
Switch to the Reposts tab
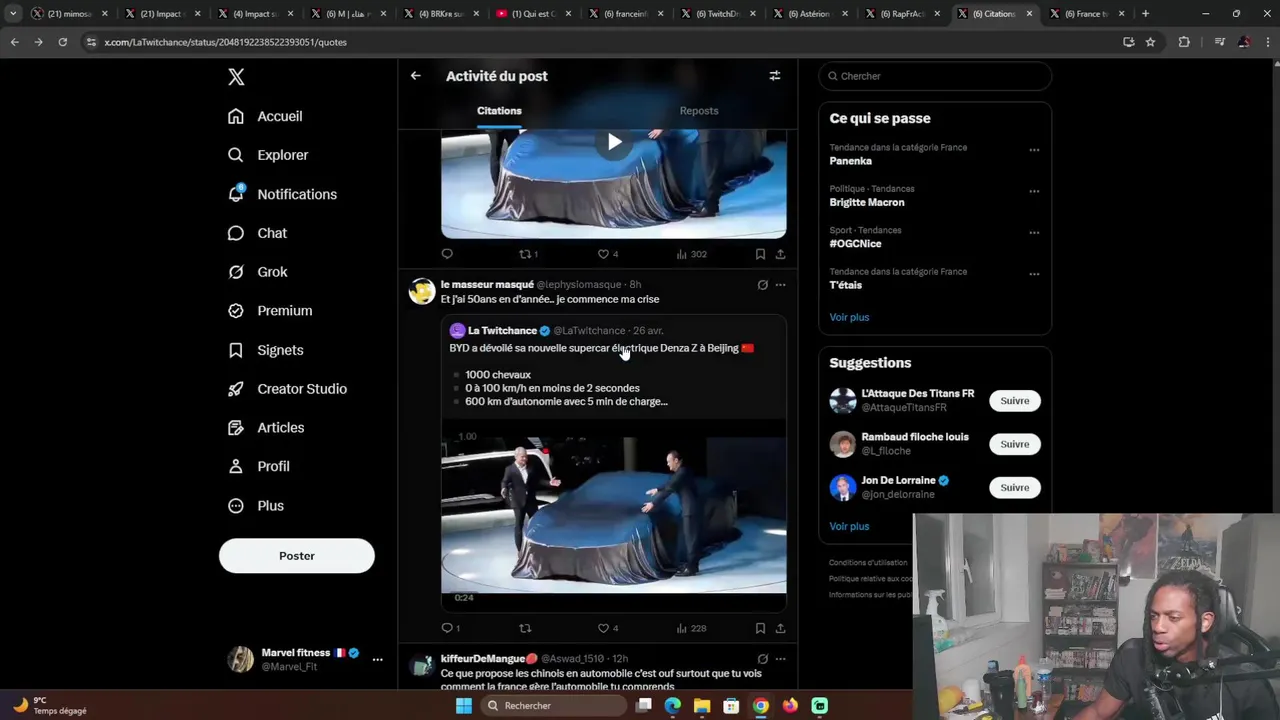(x=699, y=111)
